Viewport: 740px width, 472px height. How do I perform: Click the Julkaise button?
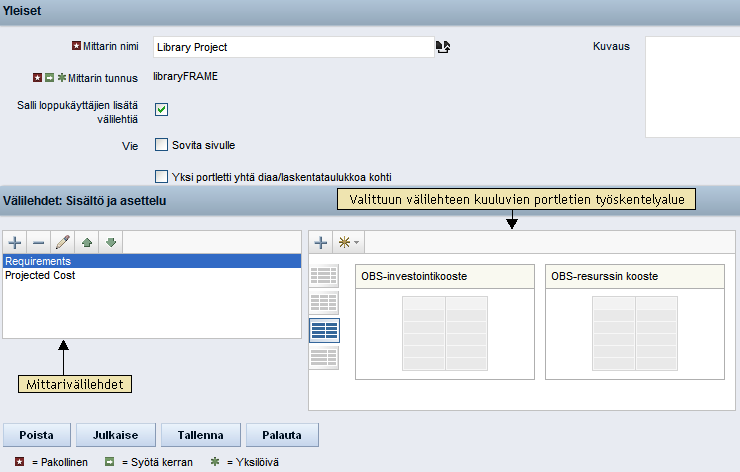point(116,435)
